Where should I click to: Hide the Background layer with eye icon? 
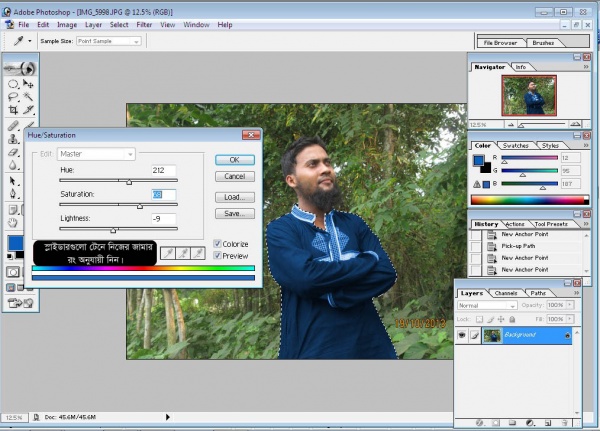point(462,335)
